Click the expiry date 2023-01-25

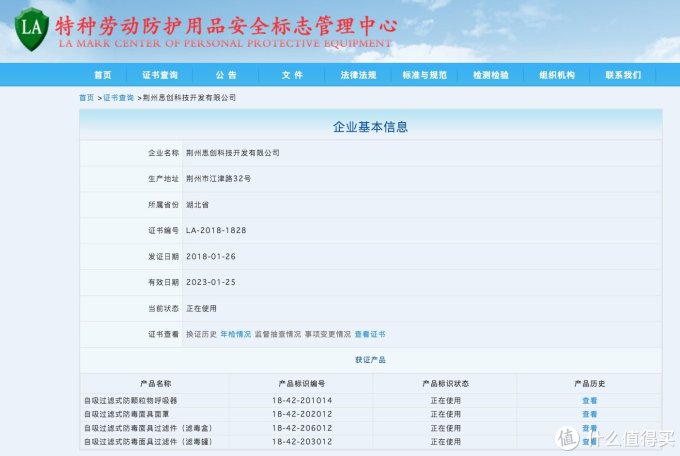point(211,282)
